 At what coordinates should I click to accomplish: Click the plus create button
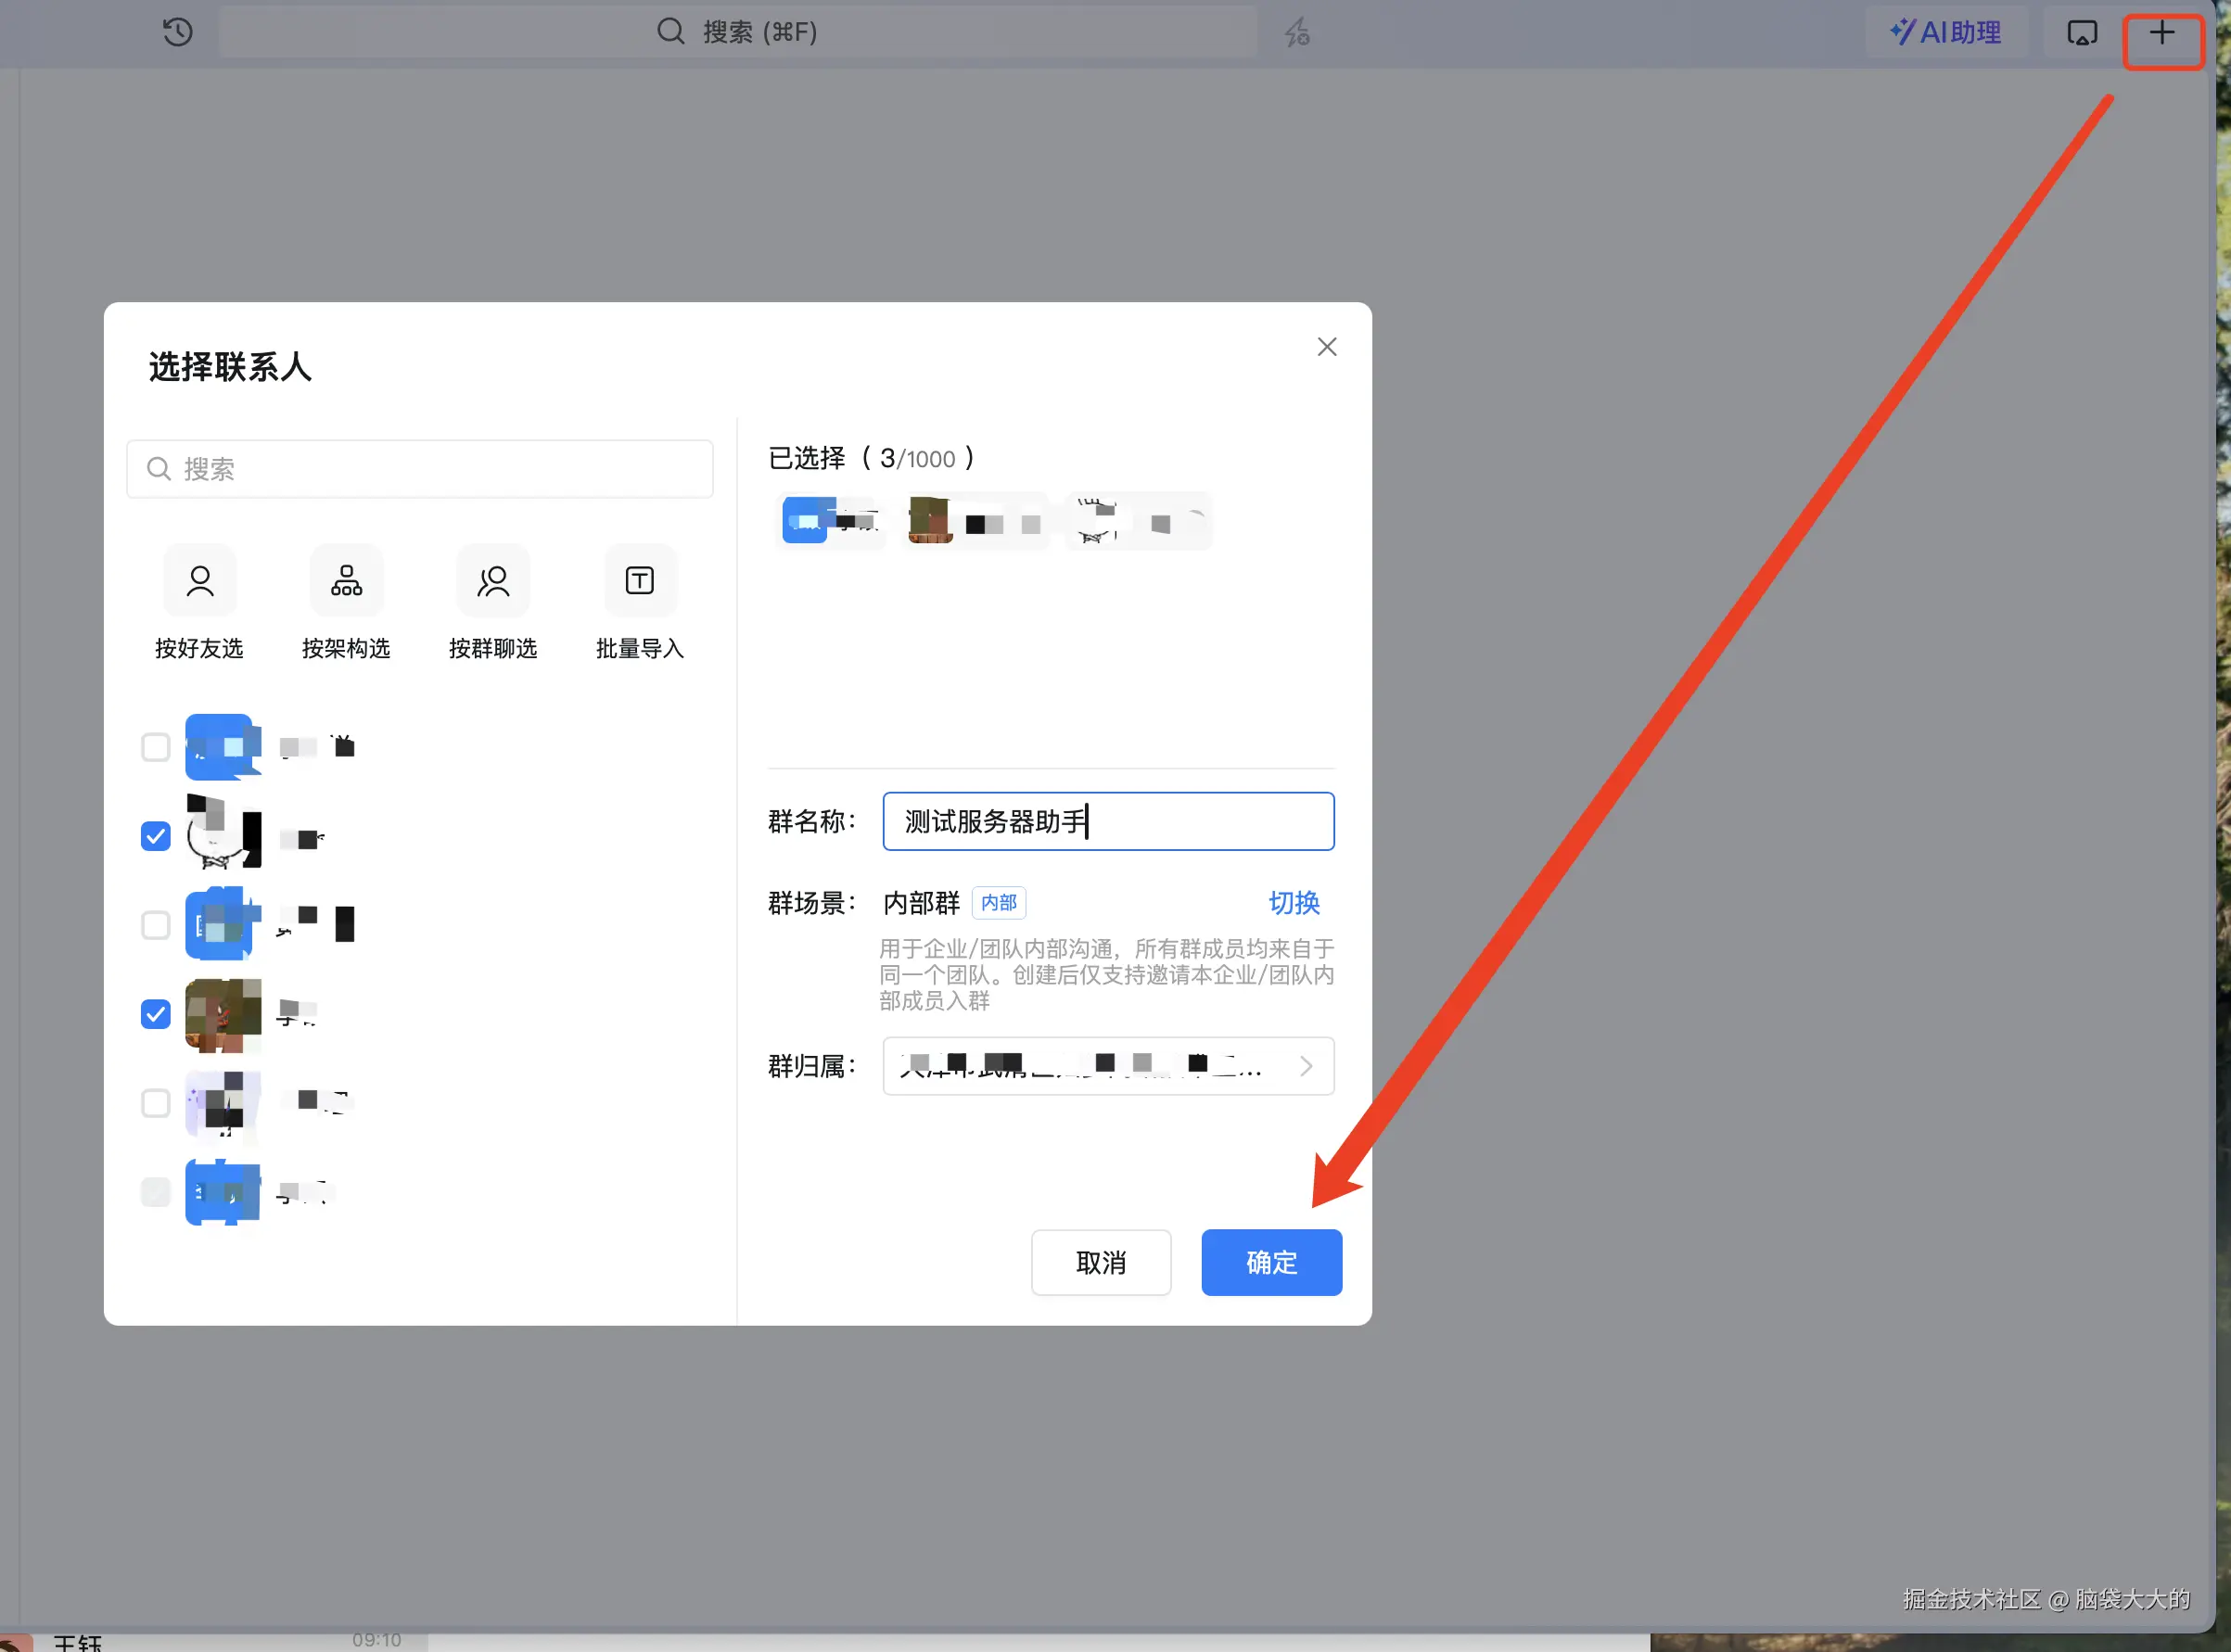[x=2162, y=33]
